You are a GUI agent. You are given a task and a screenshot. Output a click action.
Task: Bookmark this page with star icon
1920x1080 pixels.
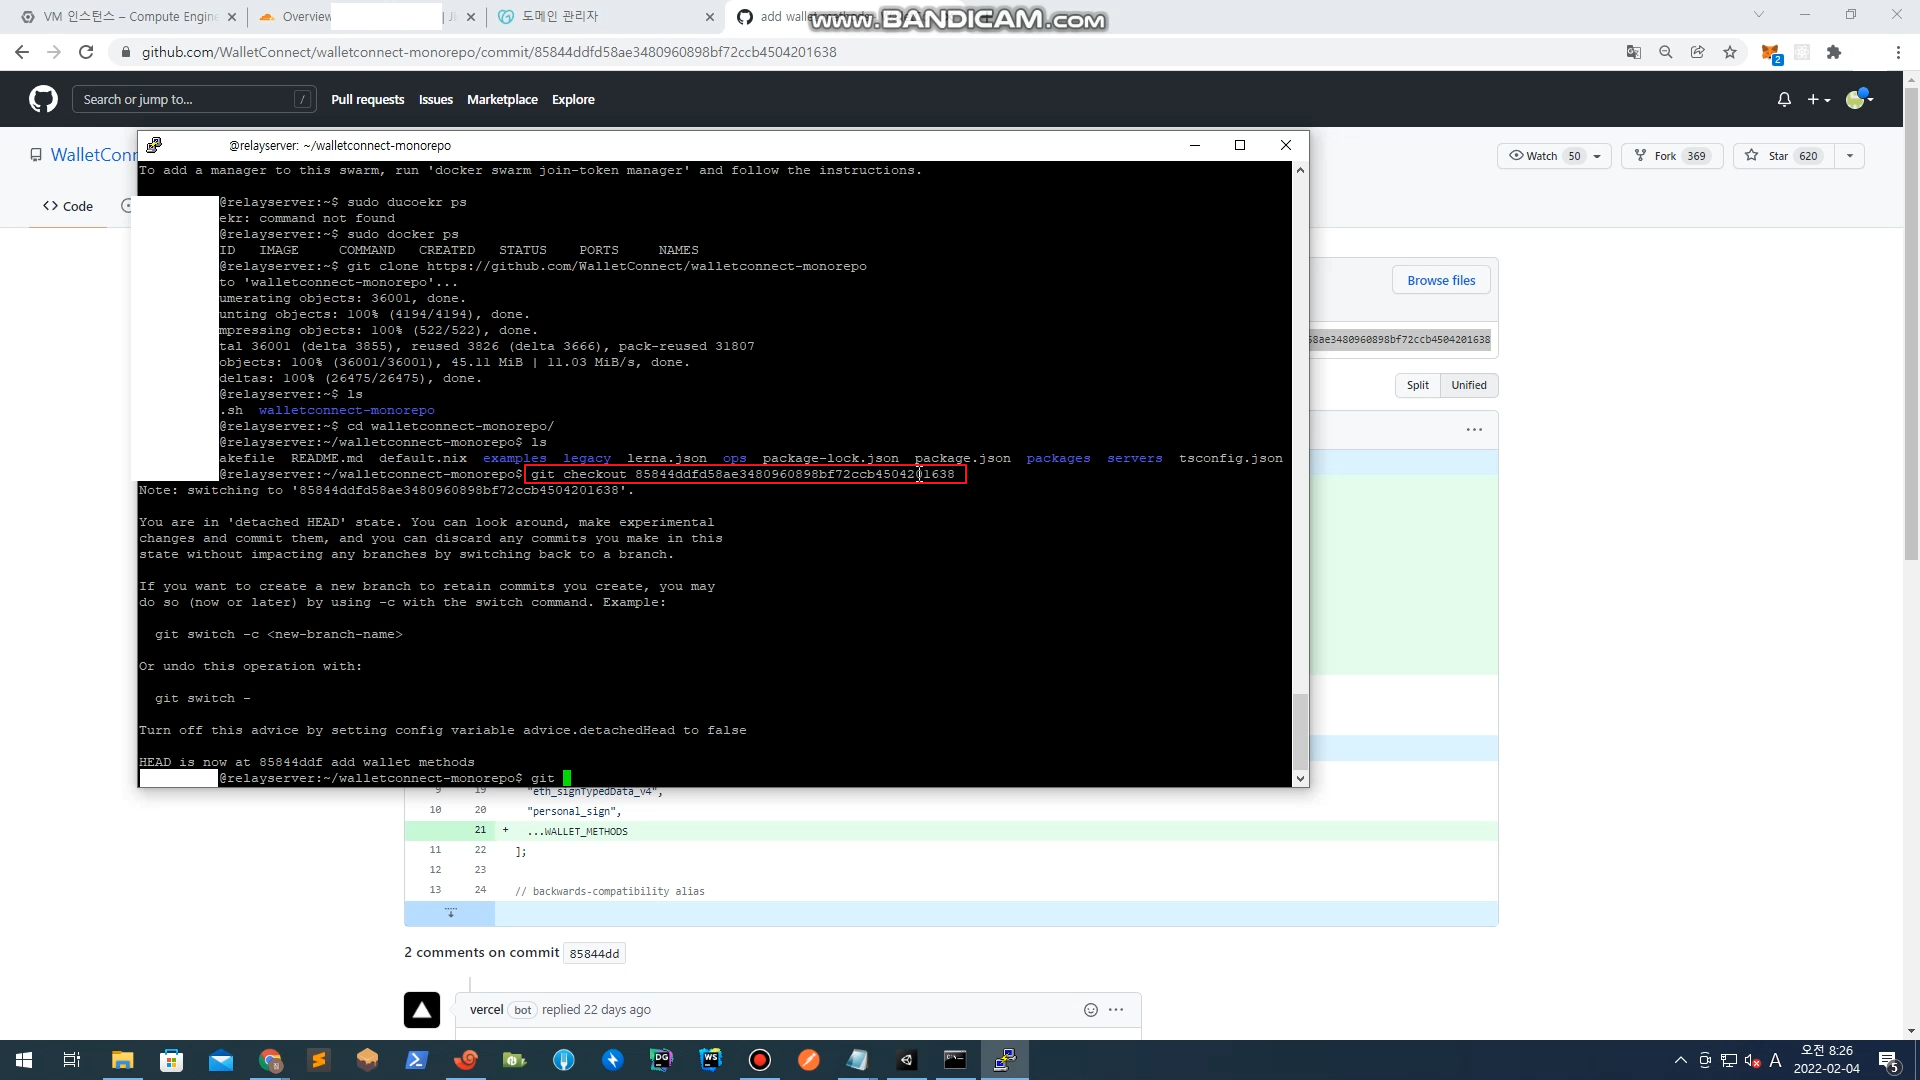(1730, 52)
